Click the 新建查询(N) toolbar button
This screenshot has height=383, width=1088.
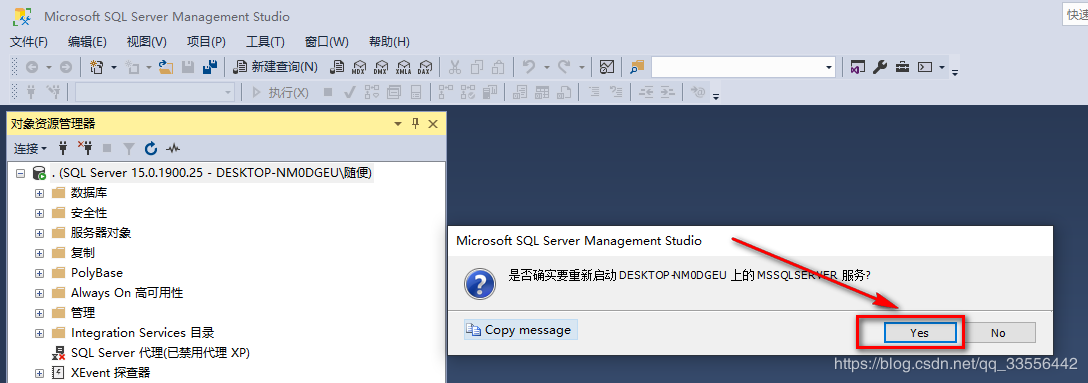[x=275, y=67]
